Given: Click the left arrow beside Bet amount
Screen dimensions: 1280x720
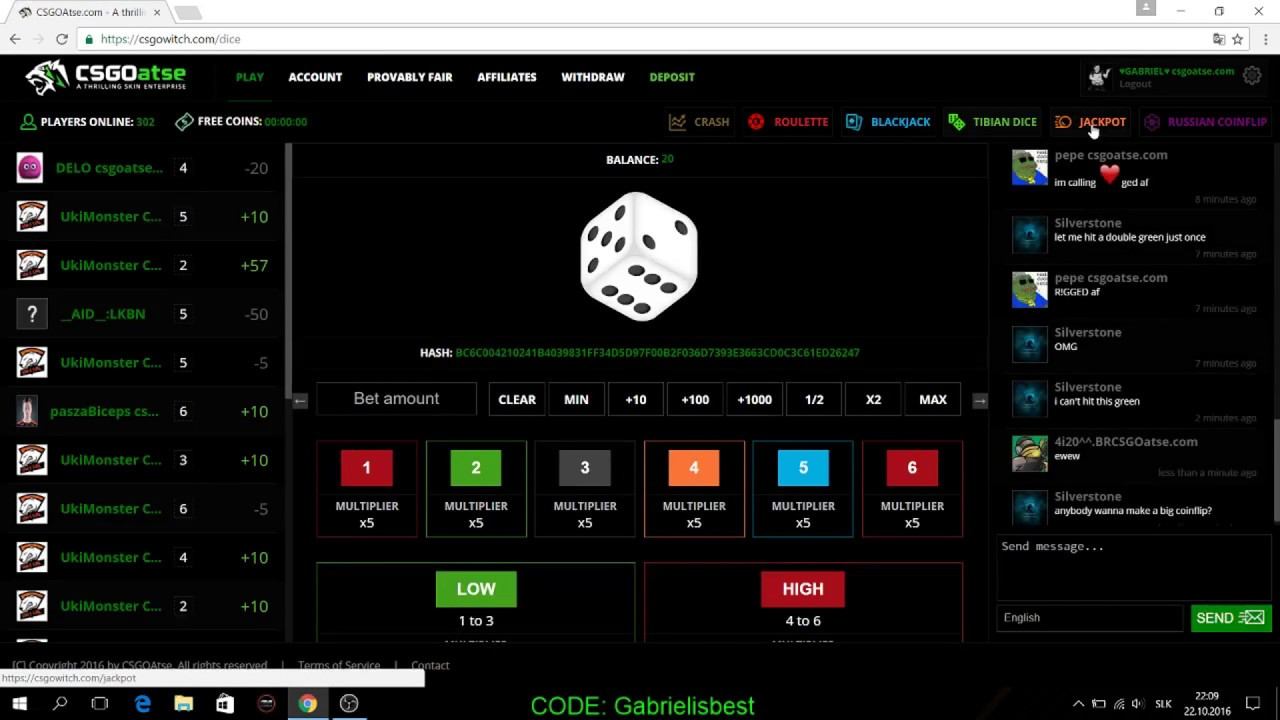Looking at the screenshot, I should (300, 400).
